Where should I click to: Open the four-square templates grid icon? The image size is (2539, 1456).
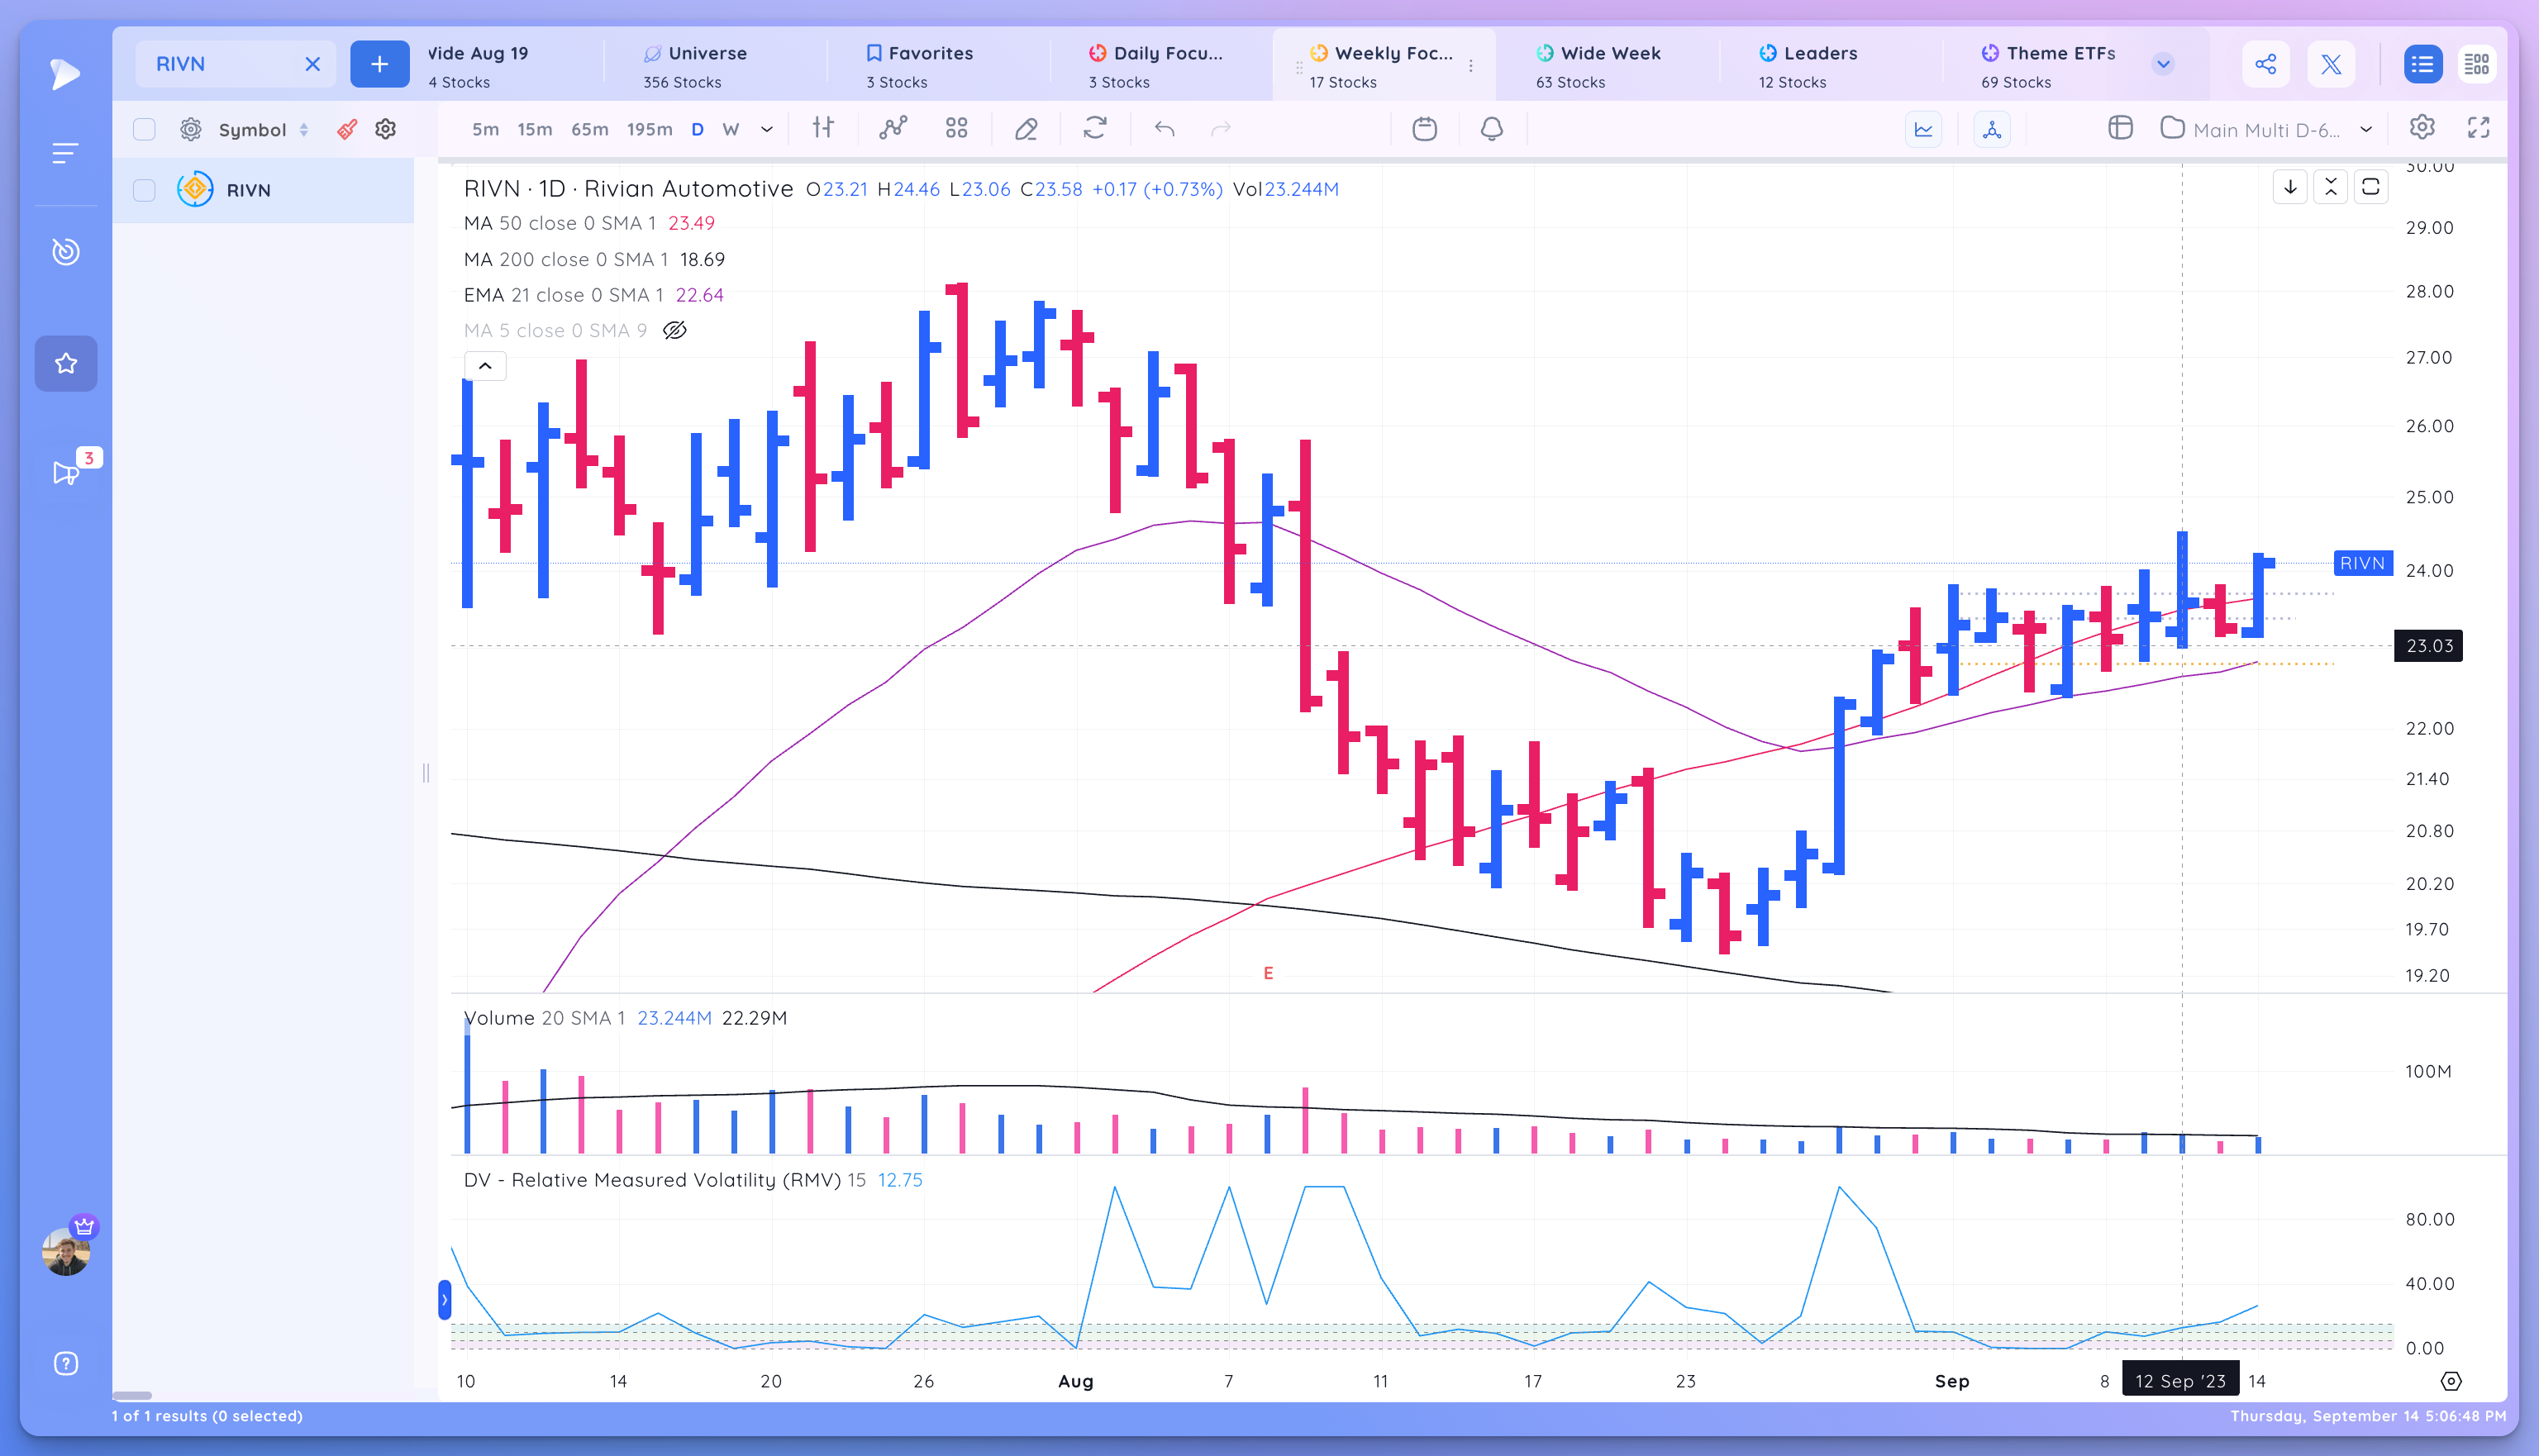tap(957, 128)
